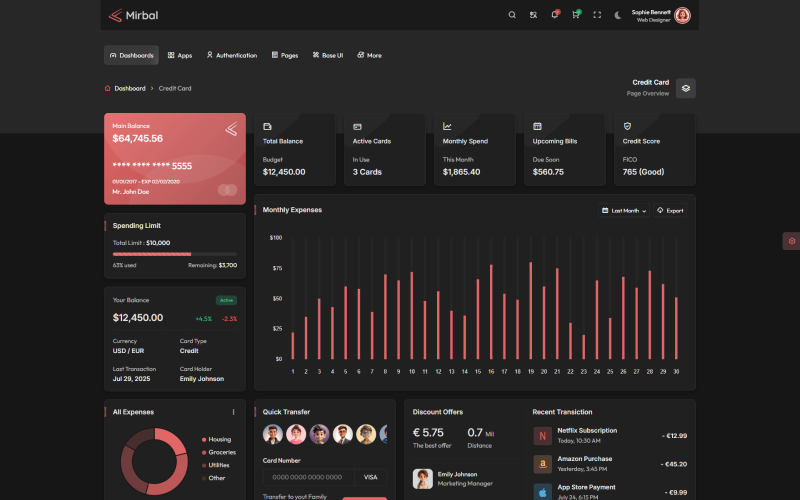
Task: Open the shopping cart icon
Action: (x=576, y=15)
